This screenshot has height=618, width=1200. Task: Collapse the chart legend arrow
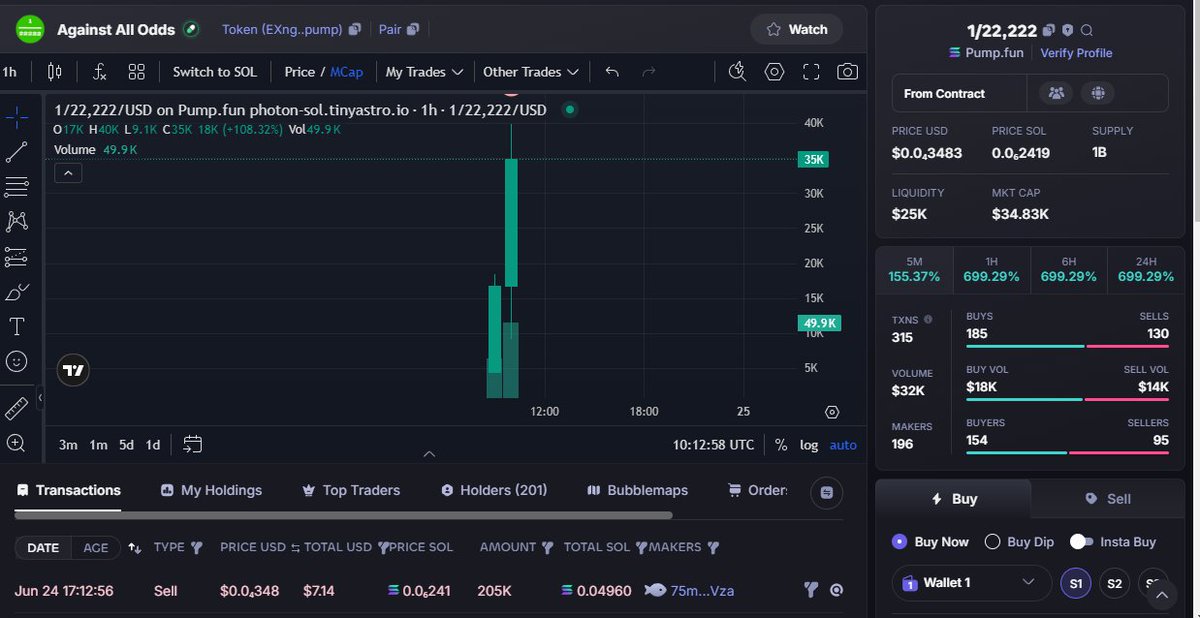pos(68,173)
